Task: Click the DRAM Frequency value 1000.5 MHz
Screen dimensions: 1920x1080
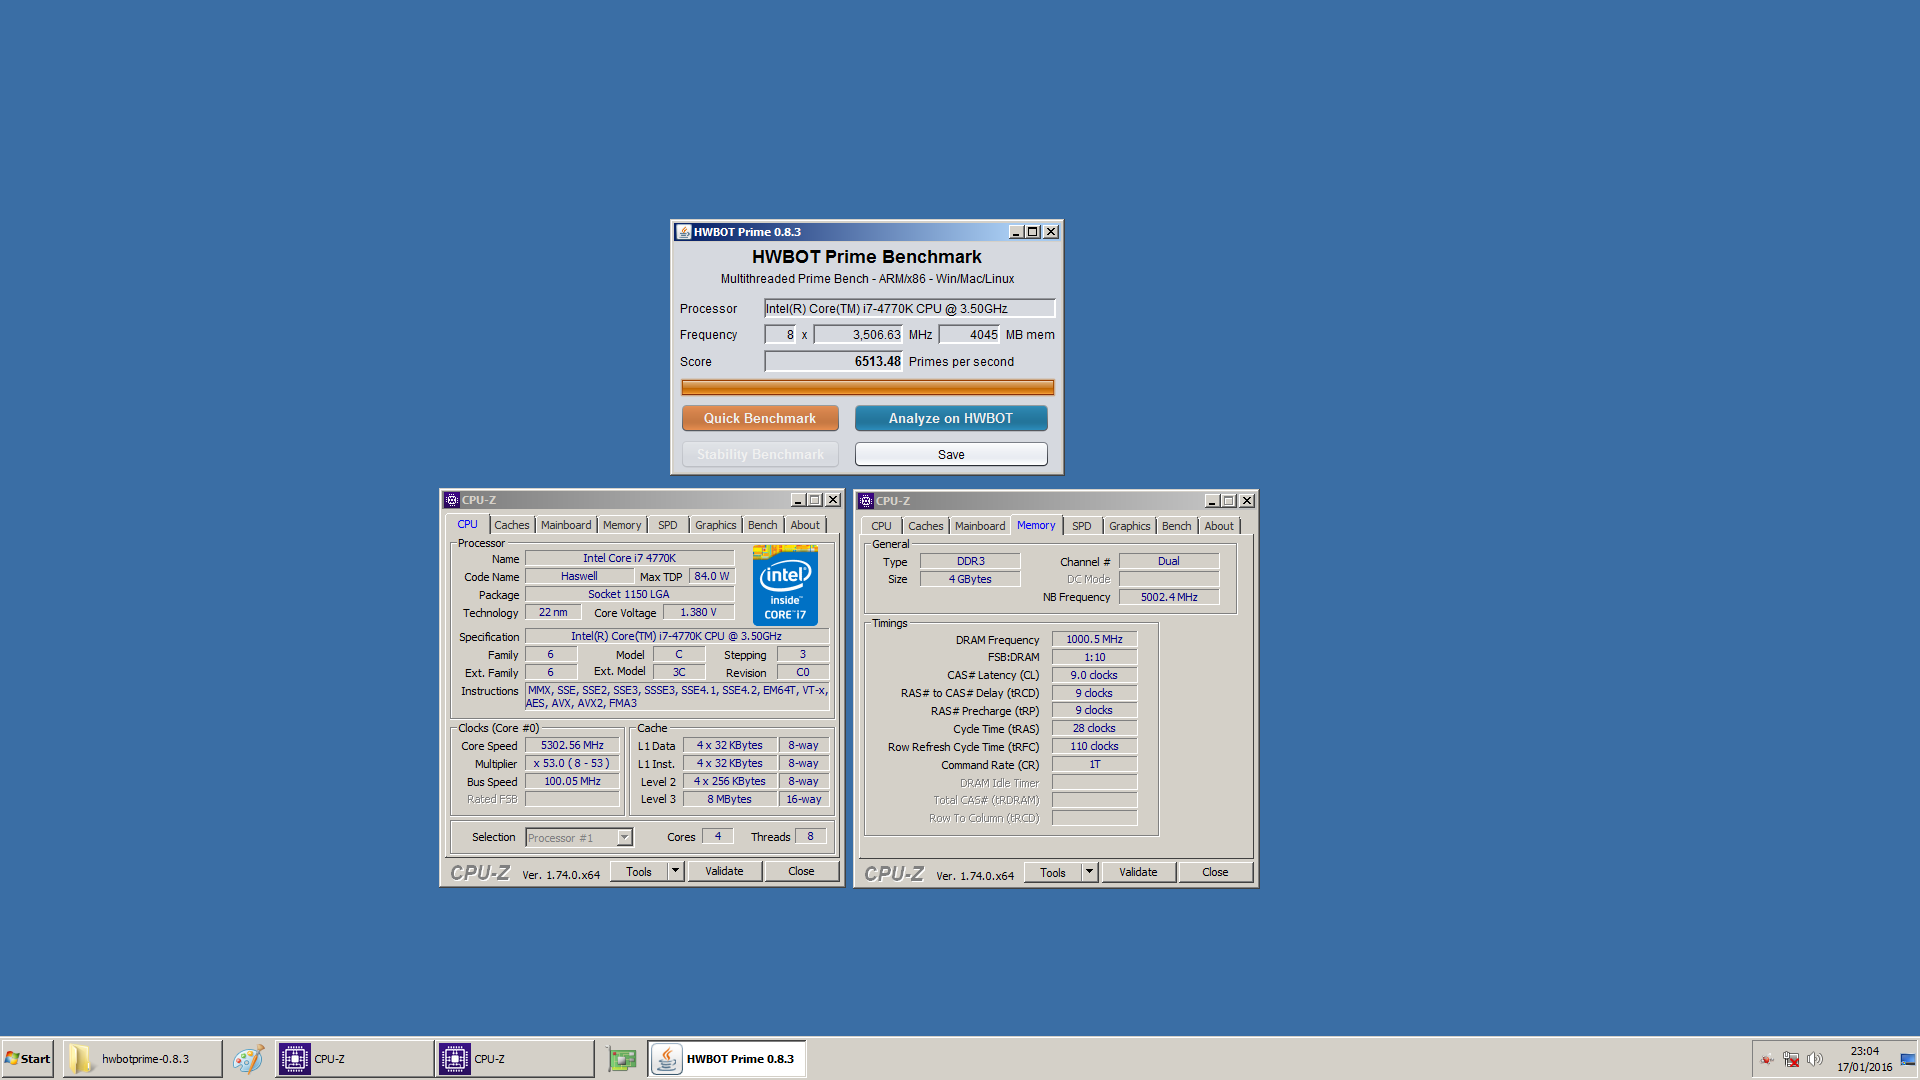Action: click(x=1094, y=639)
